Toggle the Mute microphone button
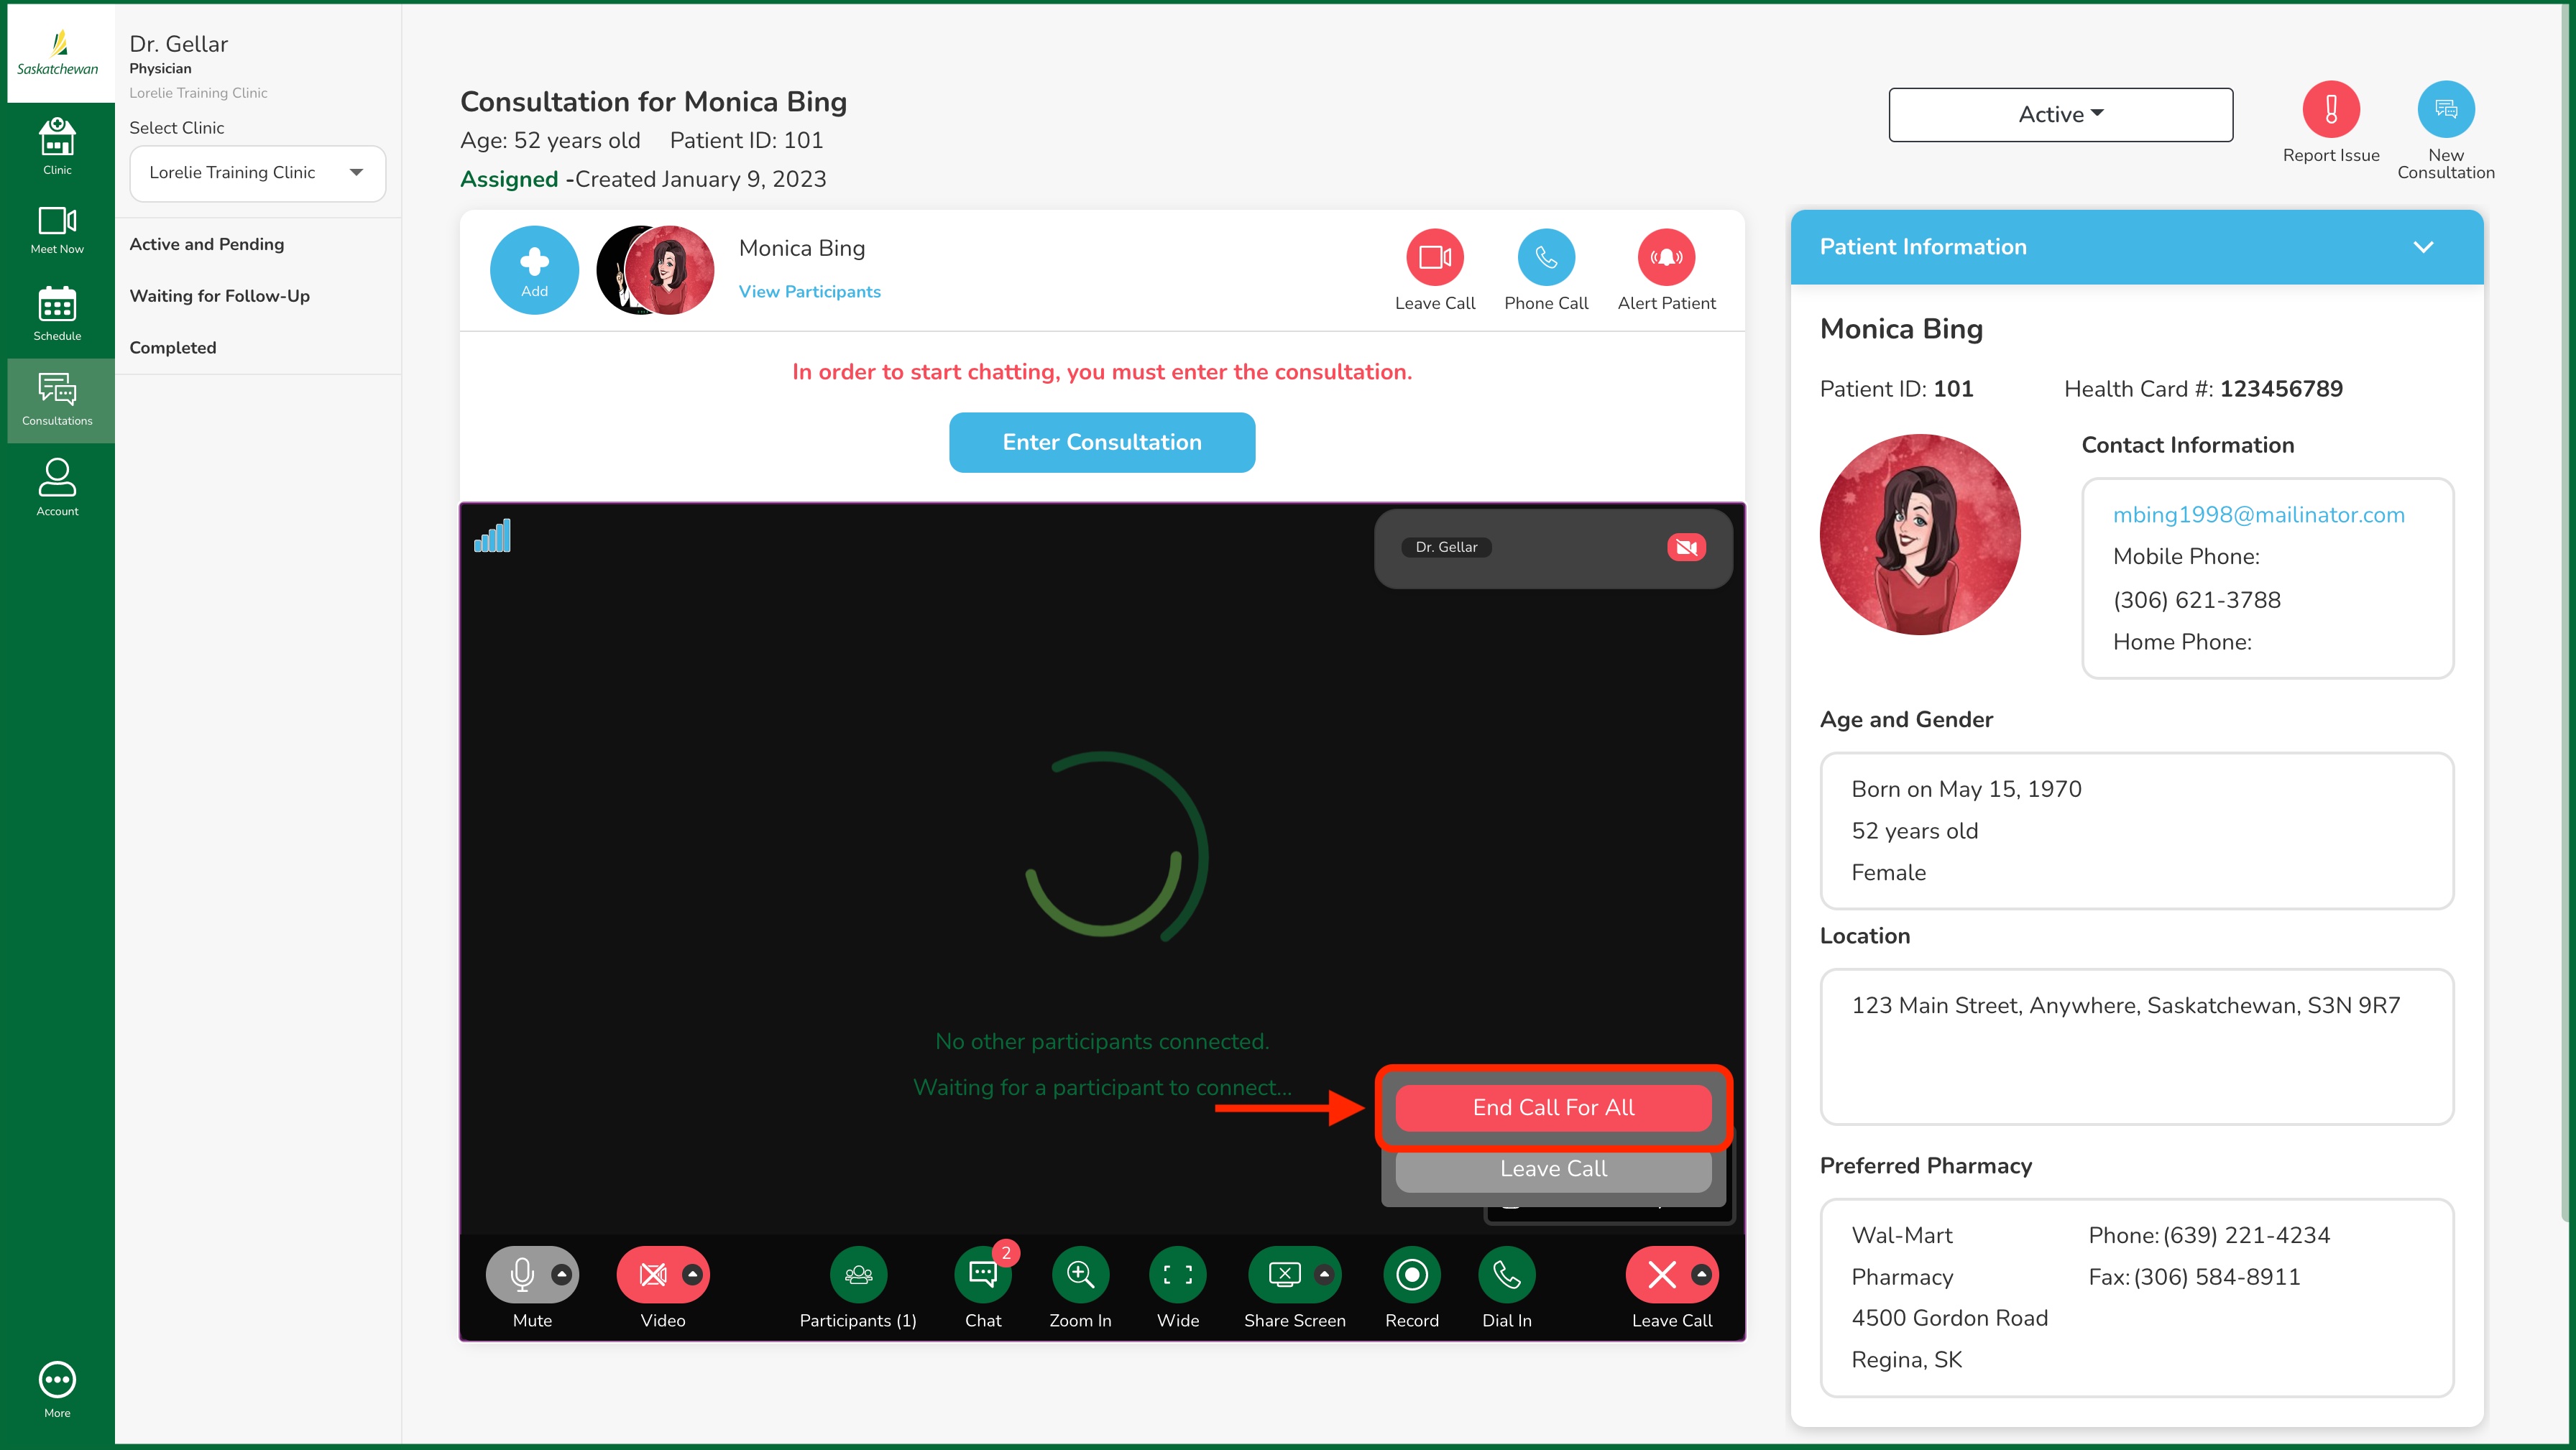This screenshot has height=1450, width=2576. (x=521, y=1275)
